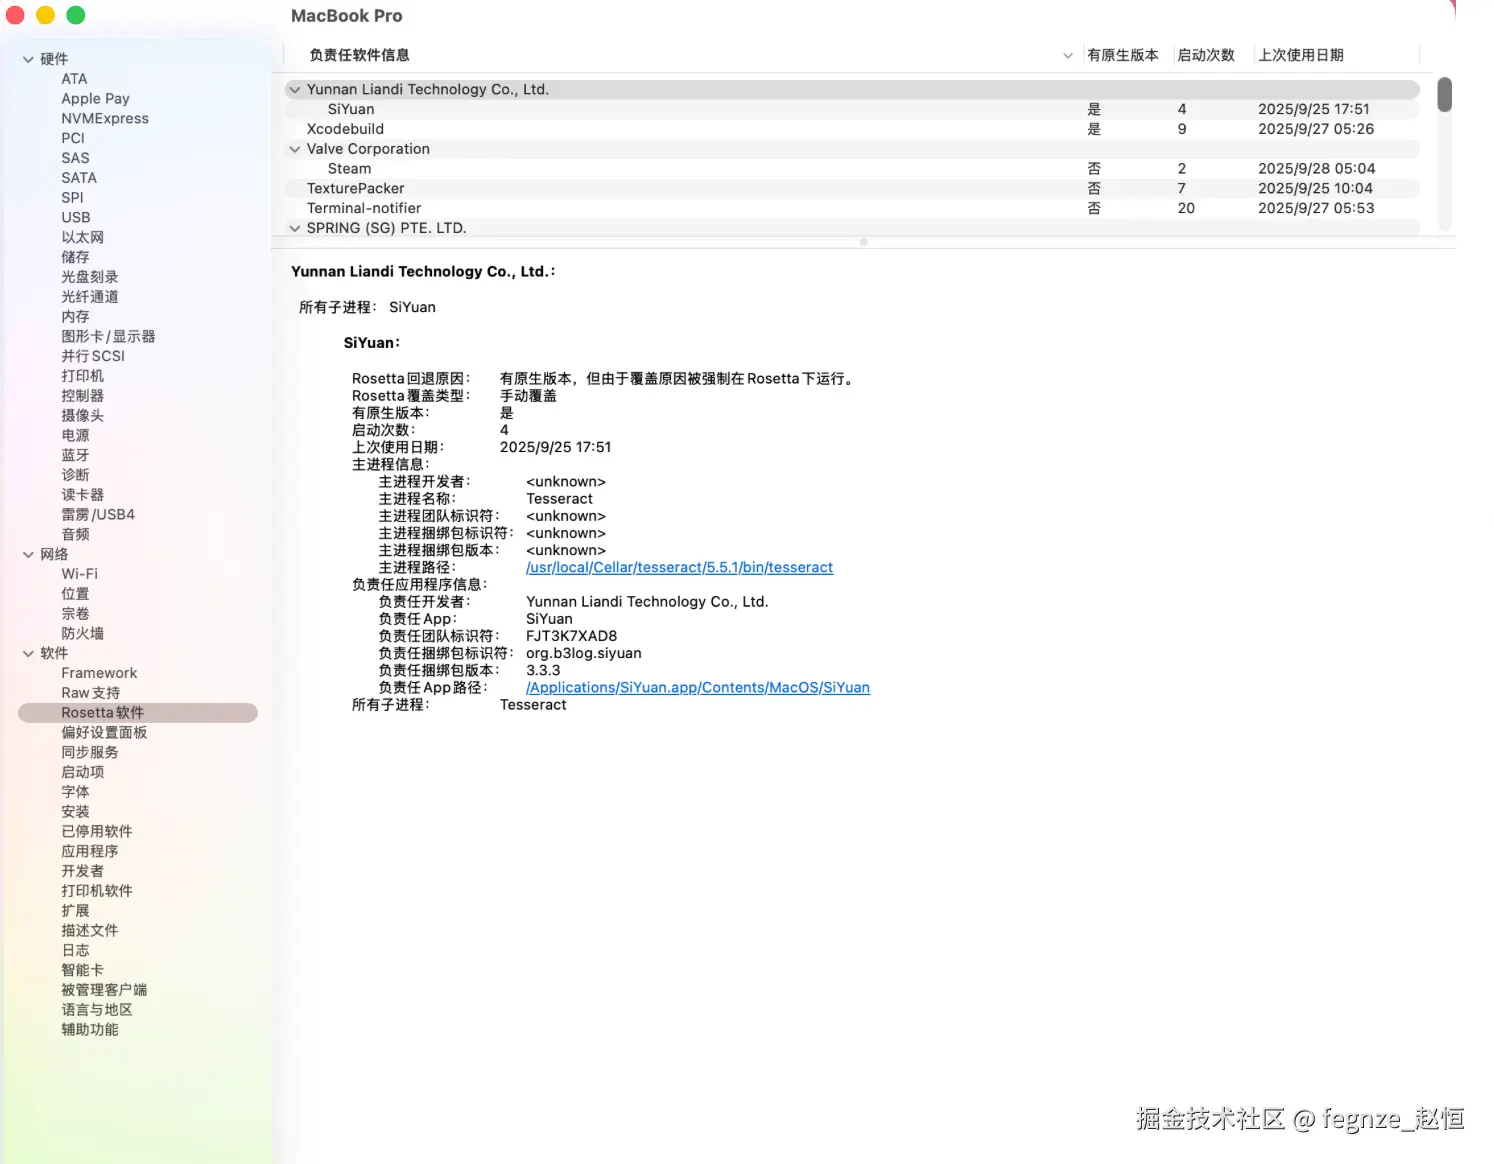Select 读卡器 sidebar item
Screen dimensions: 1494x1164
tap(82, 495)
